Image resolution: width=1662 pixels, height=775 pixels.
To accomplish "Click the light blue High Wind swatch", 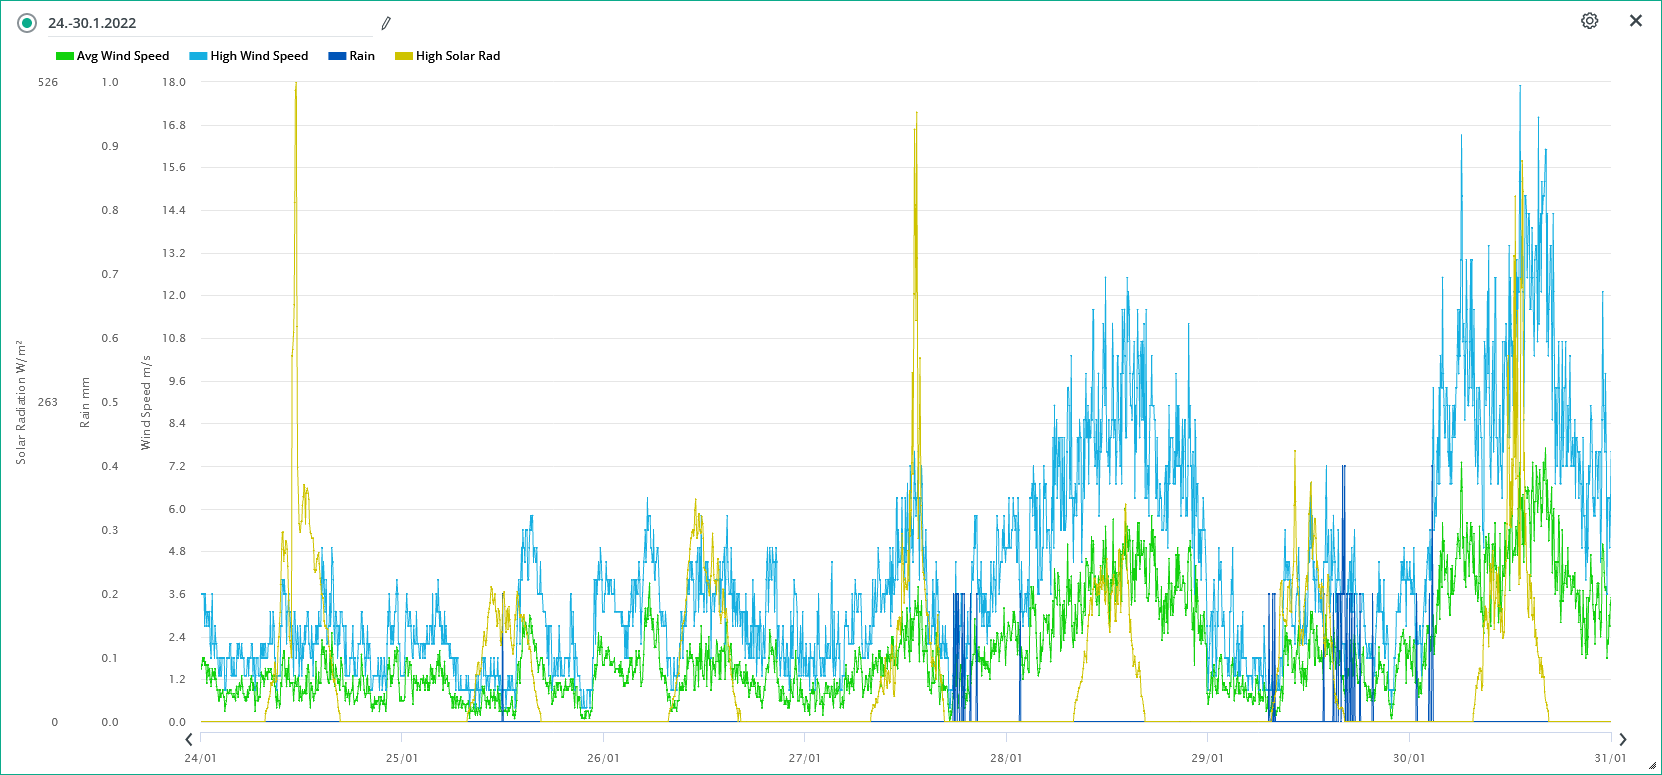I will 198,56.
